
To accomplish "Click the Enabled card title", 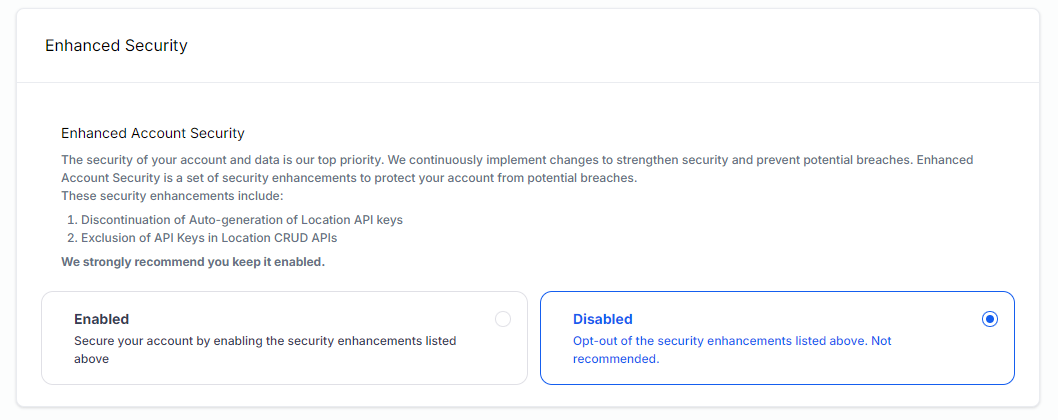I will [x=101, y=319].
